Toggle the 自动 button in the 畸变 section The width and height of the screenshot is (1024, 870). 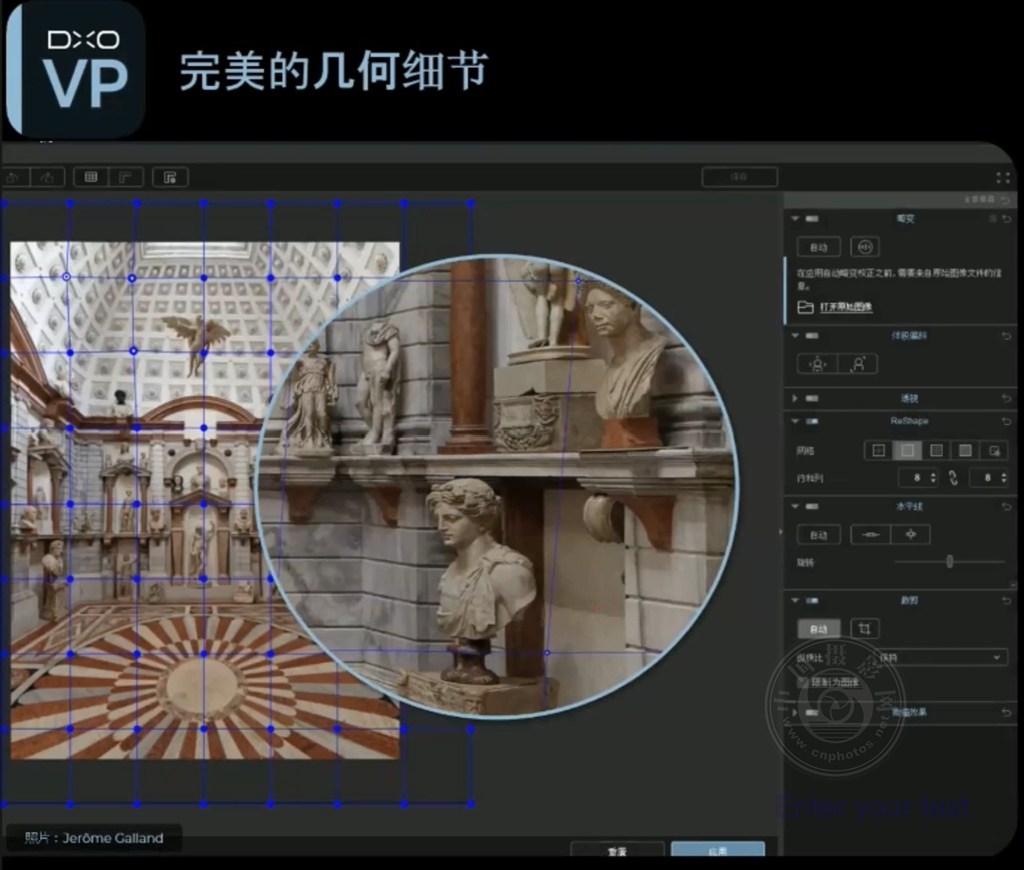(818, 246)
